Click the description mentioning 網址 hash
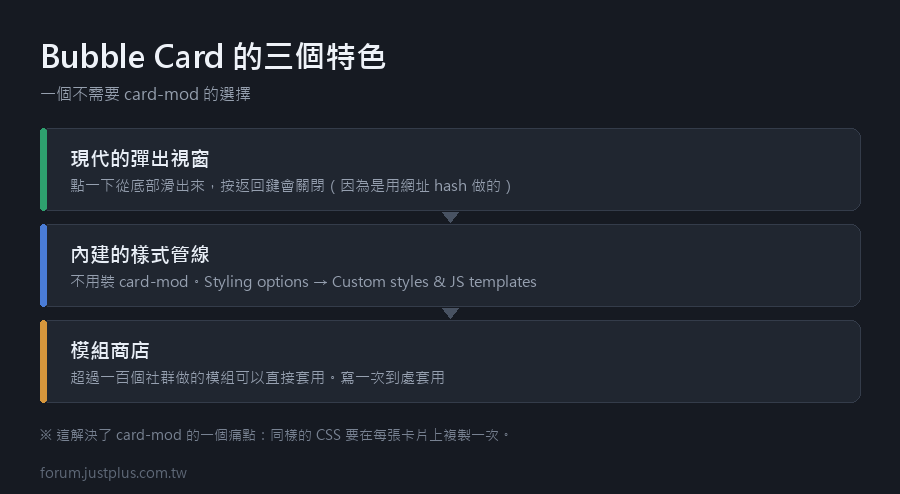 pyautogui.click(x=291, y=186)
